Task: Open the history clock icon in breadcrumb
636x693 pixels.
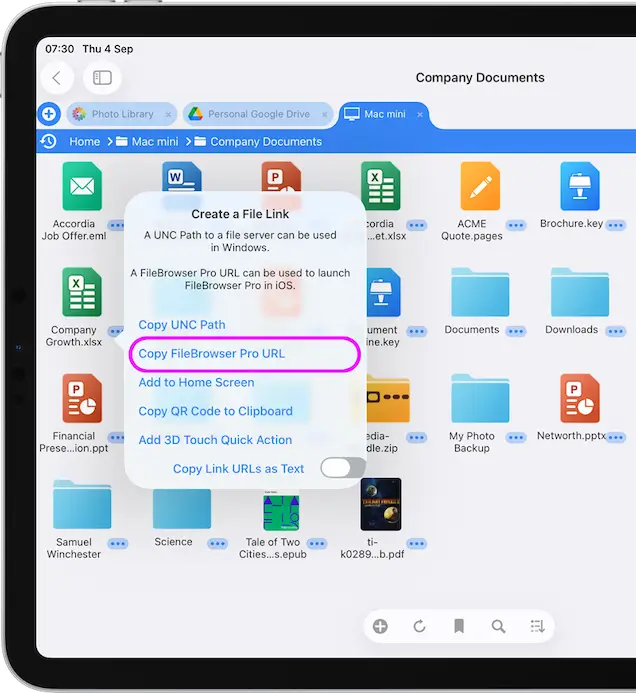Action: pos(48,142)
